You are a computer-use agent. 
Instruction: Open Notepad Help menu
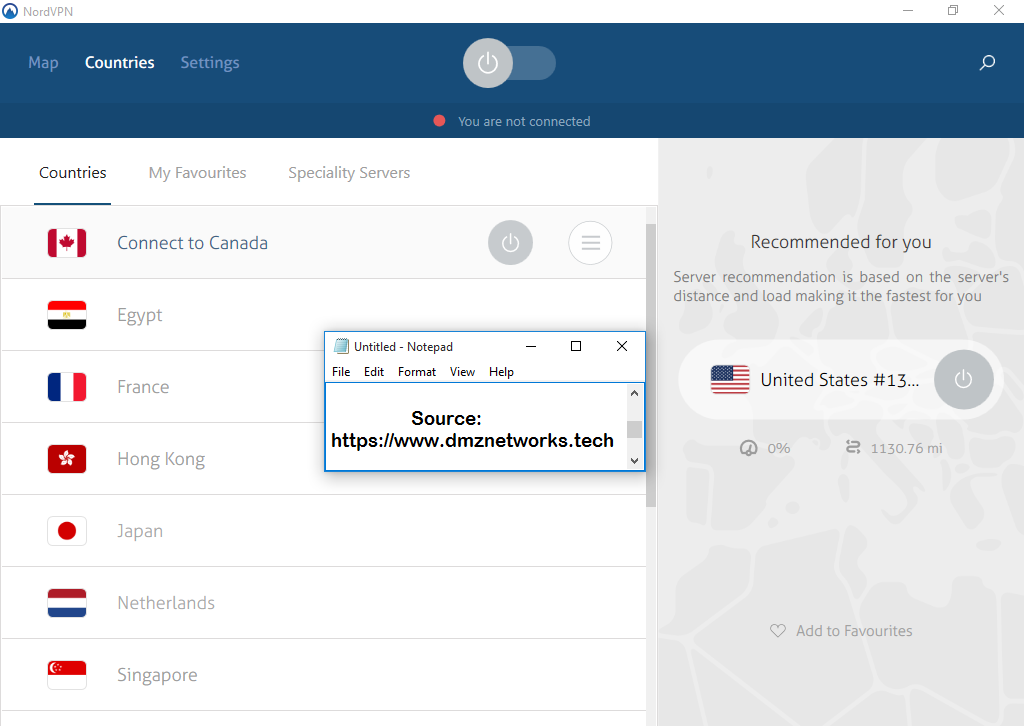pyautogui.click(x=502, y=371)
